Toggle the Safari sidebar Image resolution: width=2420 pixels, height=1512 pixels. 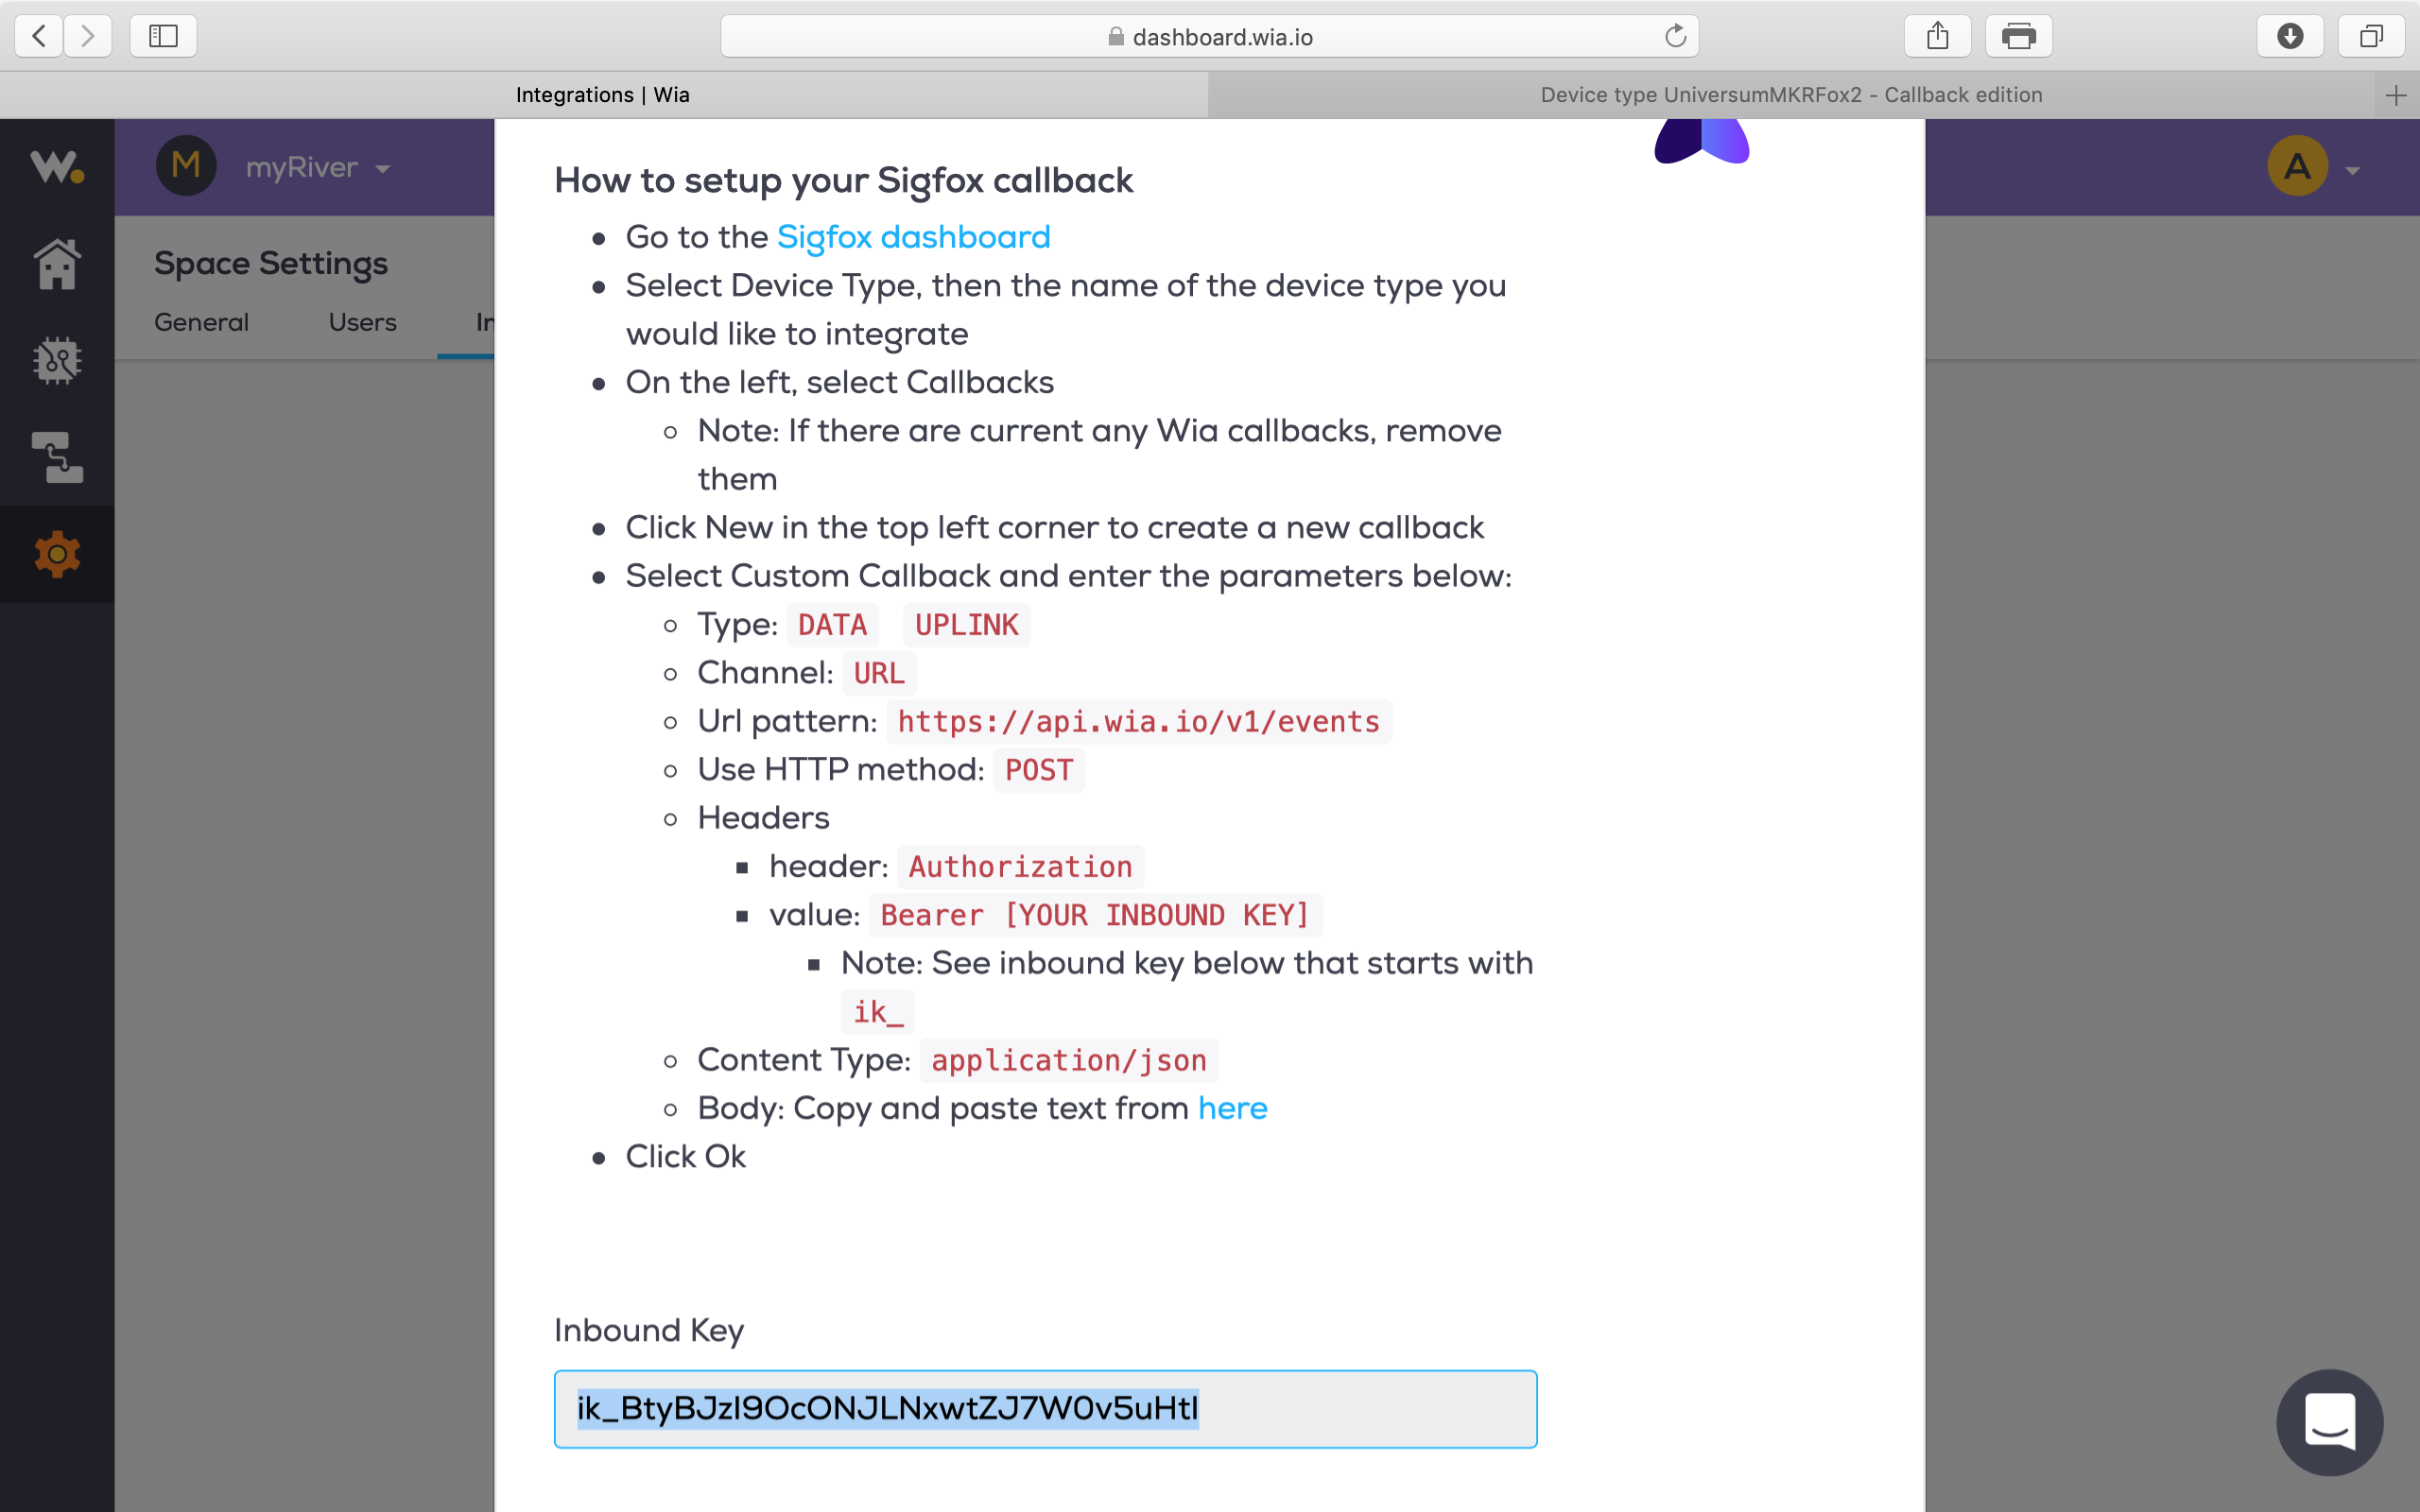[x=163, y=37]
